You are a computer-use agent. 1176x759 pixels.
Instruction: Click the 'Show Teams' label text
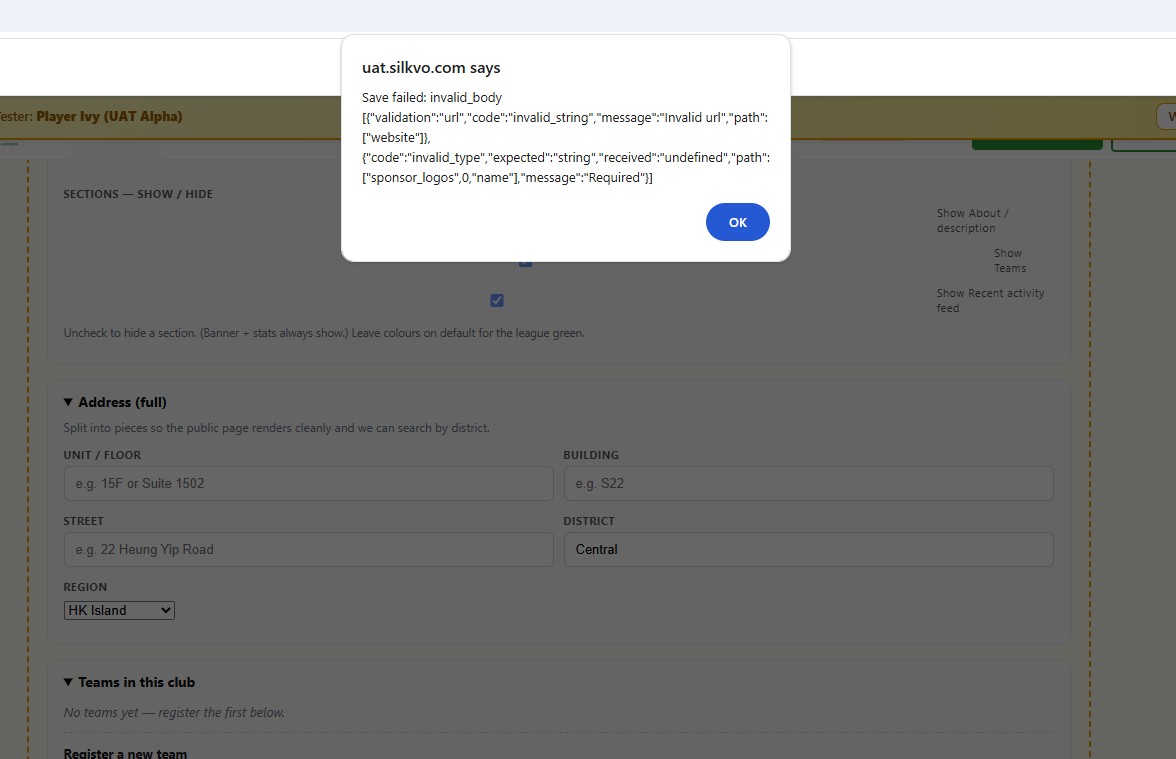point(1010,260)
